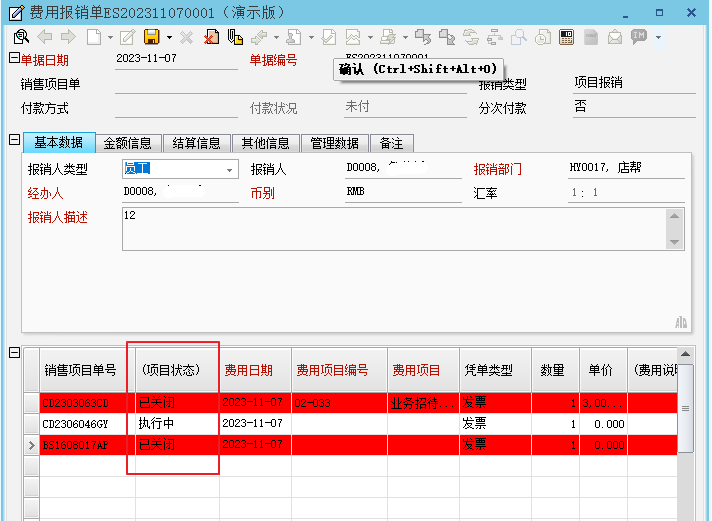The image size is (712, 521).
Task: Click the calculator icon in toolbar
Action: point(566,37)
